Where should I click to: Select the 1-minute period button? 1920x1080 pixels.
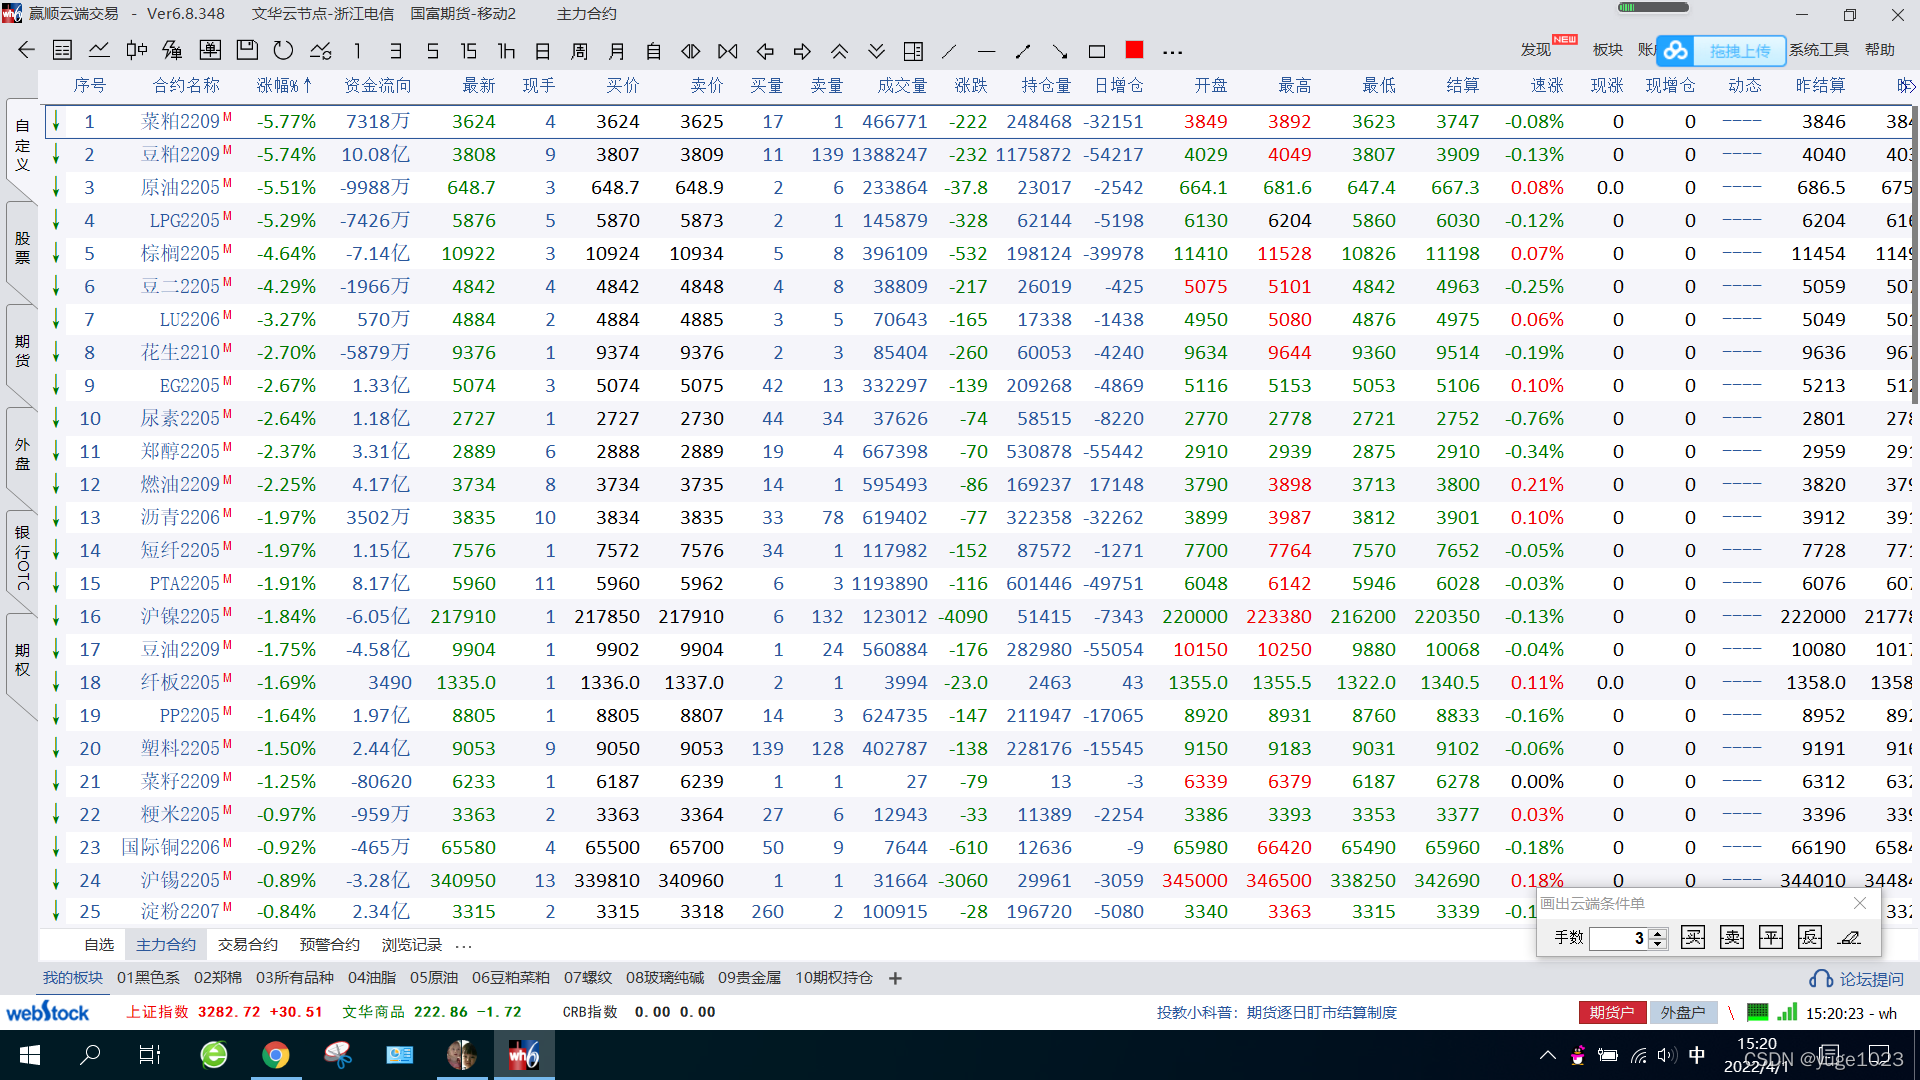[357, 50]
